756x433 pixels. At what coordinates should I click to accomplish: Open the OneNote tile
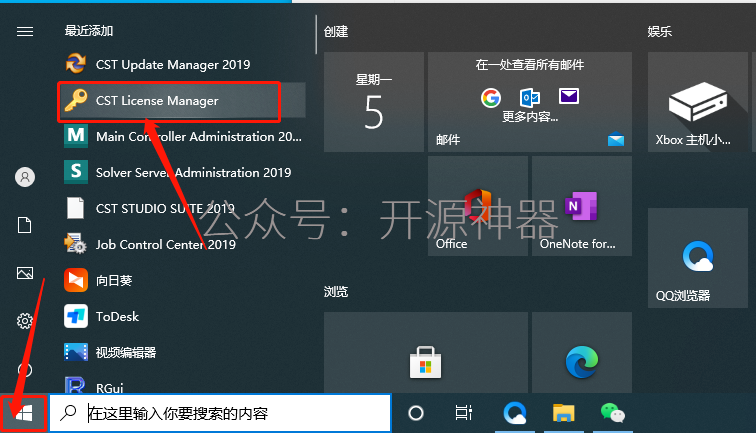(x=582, y=206)
